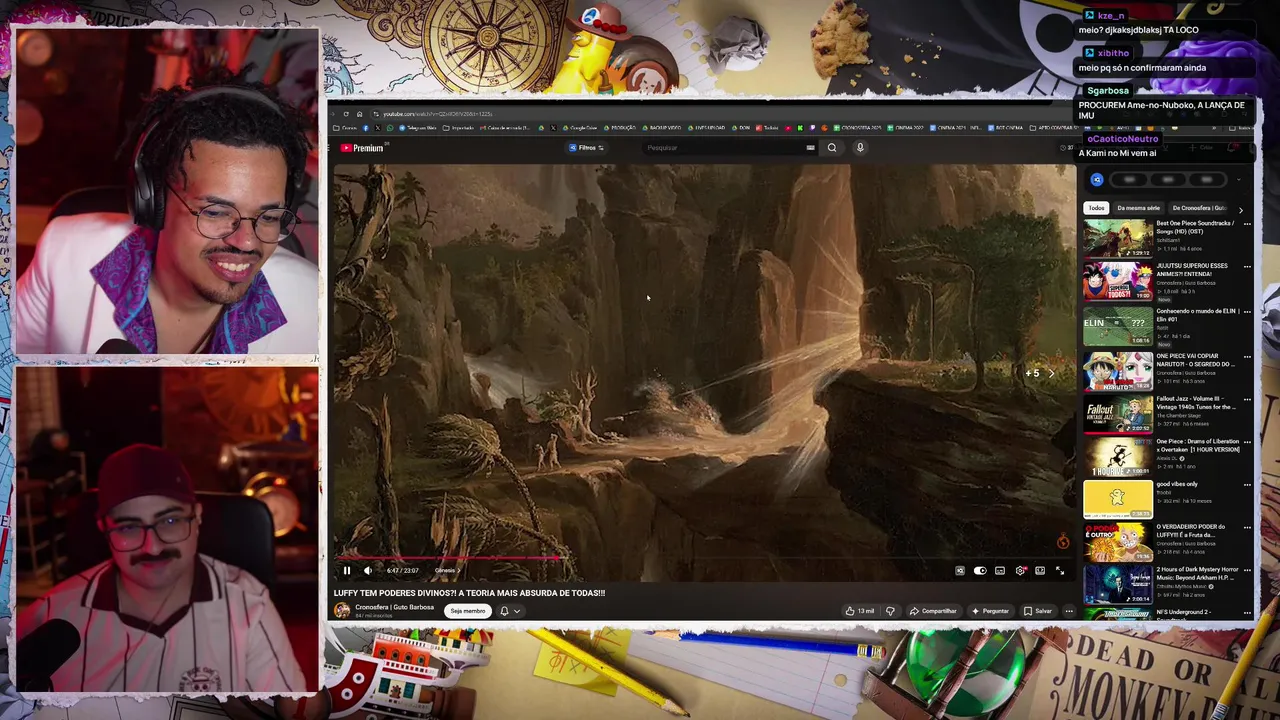Screen dimensions: 1280x720
Task: Select the Da mesma série chip
Action: (x=1138, y=208)
